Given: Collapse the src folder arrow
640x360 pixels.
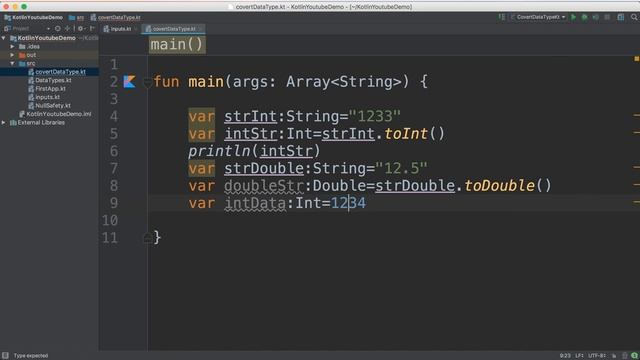Looking at the screenshot, I should 12,64.
